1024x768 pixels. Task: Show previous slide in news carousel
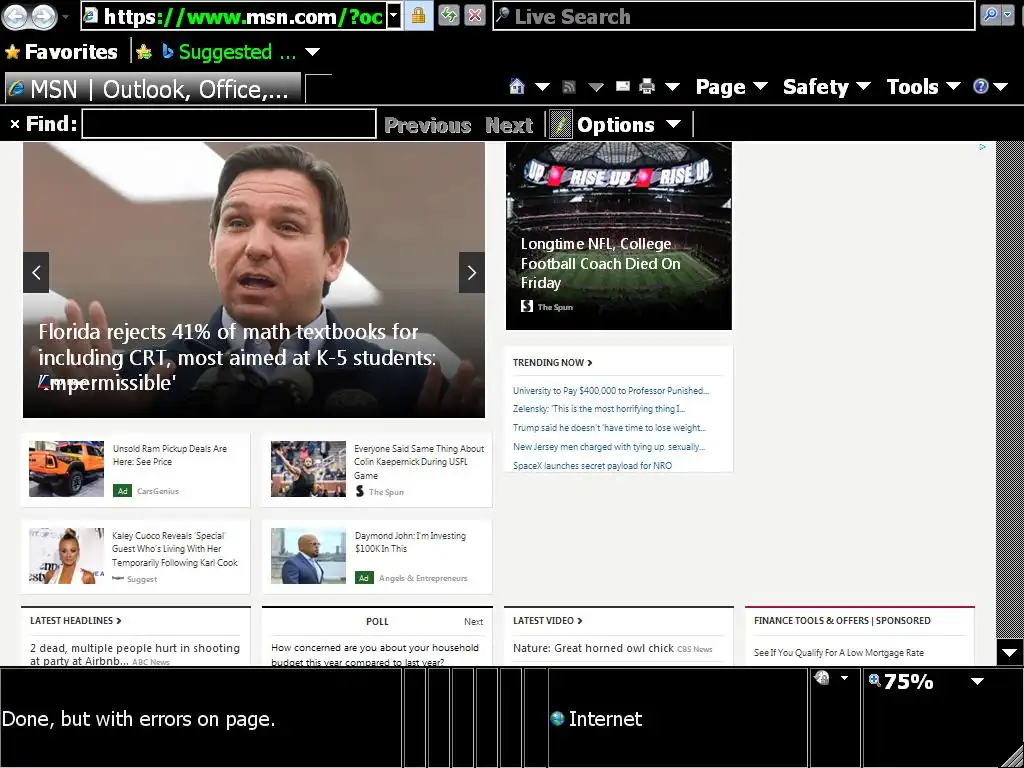coord(36,272)
